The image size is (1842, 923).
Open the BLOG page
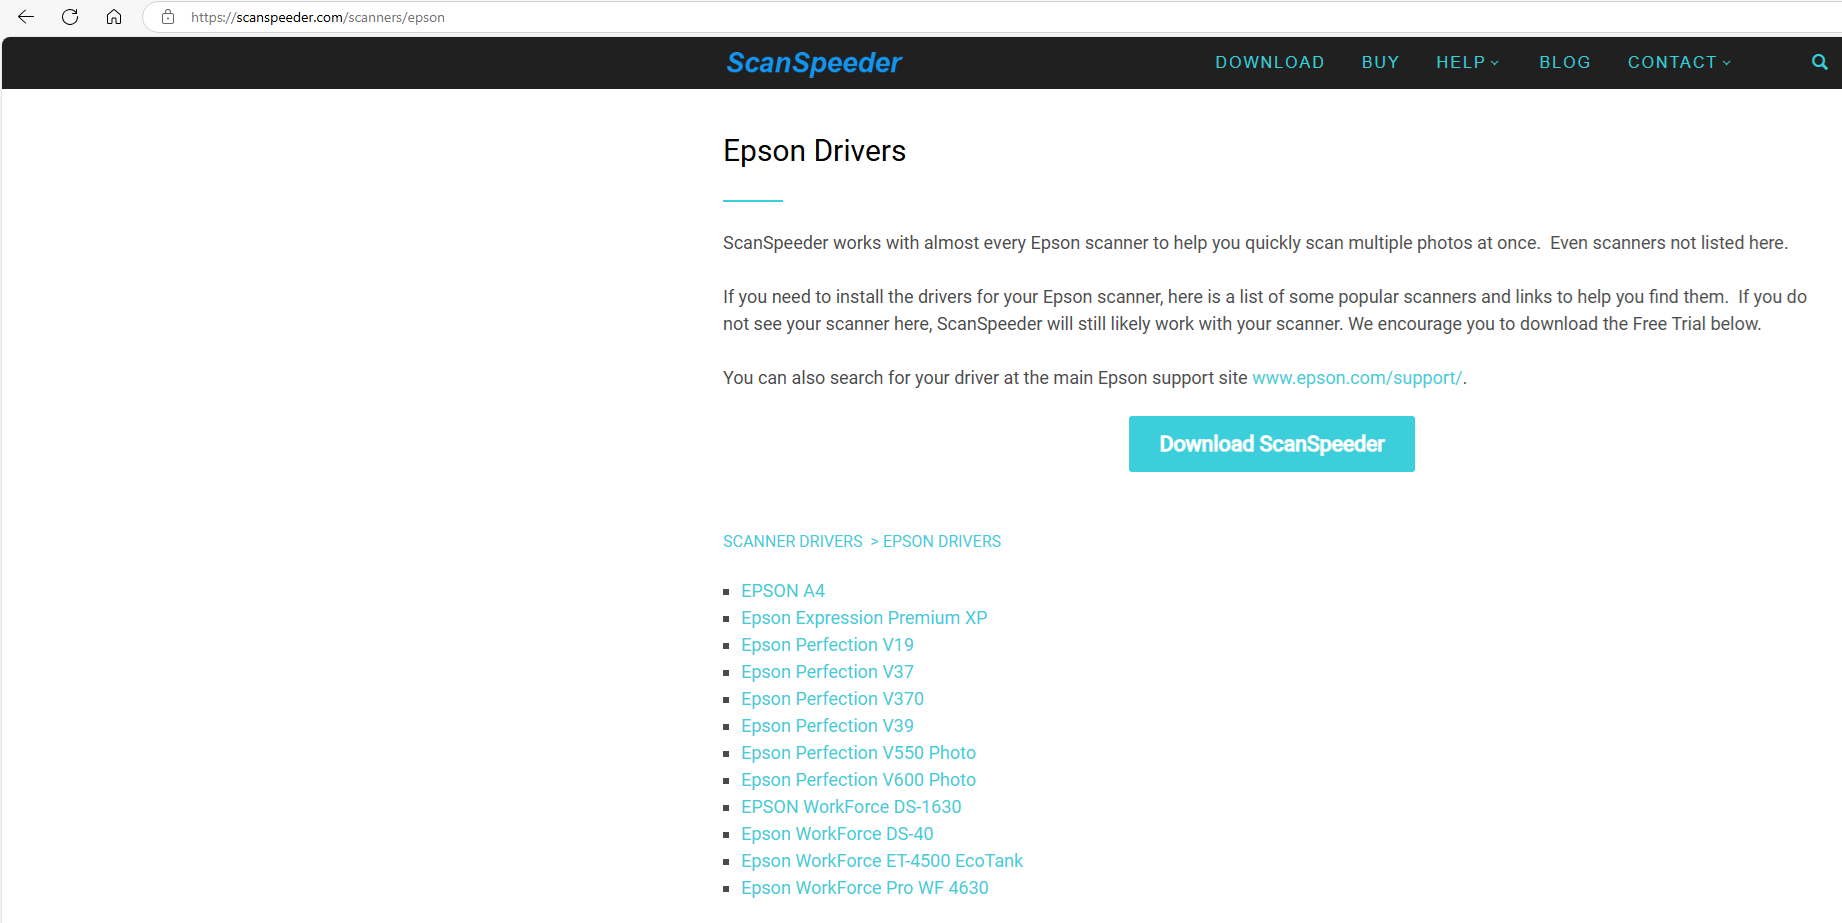[1565, 62]
